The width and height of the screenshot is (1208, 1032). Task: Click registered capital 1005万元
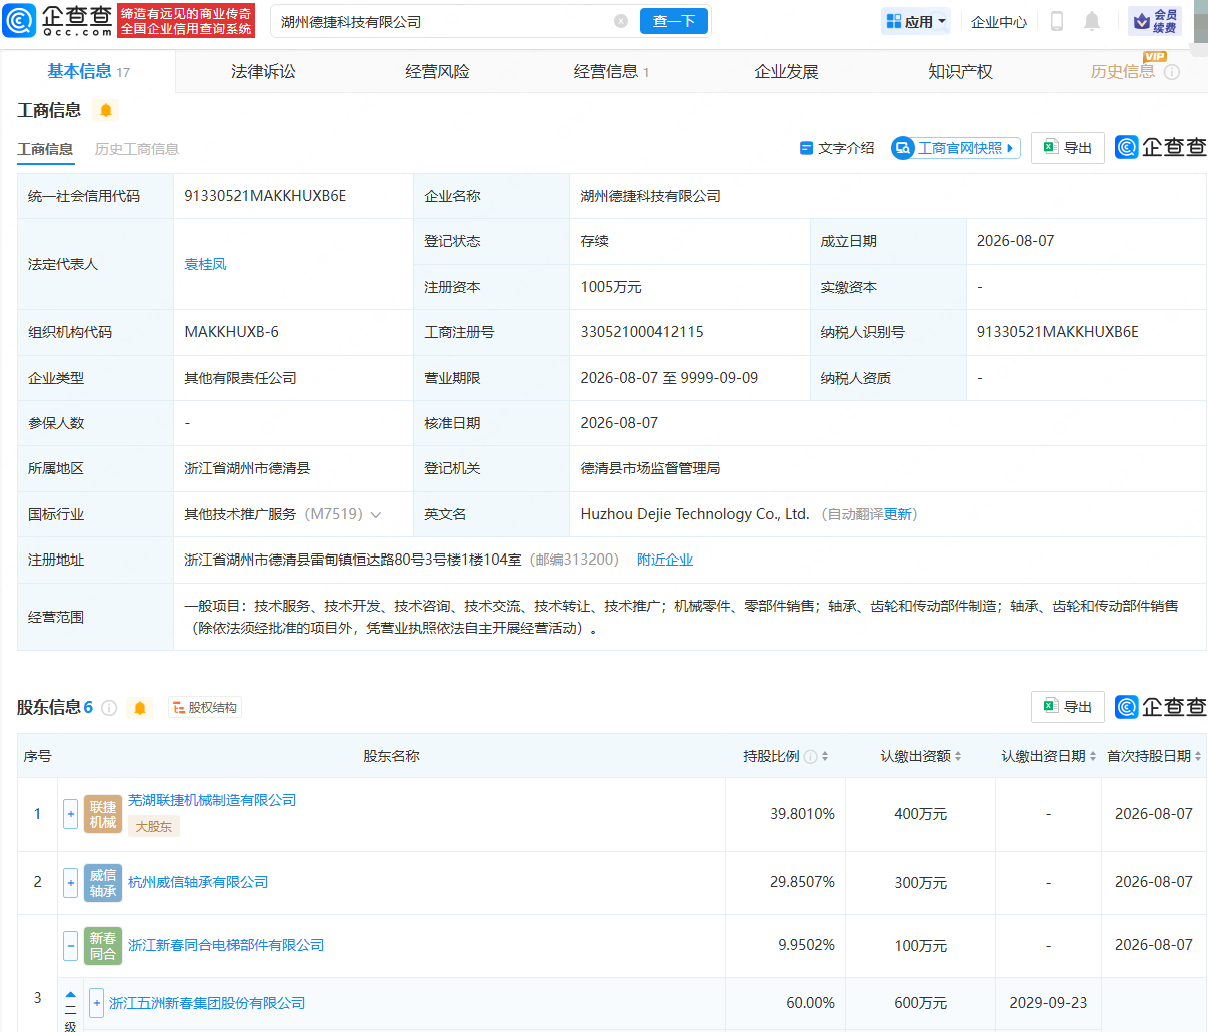coord(611,287)
